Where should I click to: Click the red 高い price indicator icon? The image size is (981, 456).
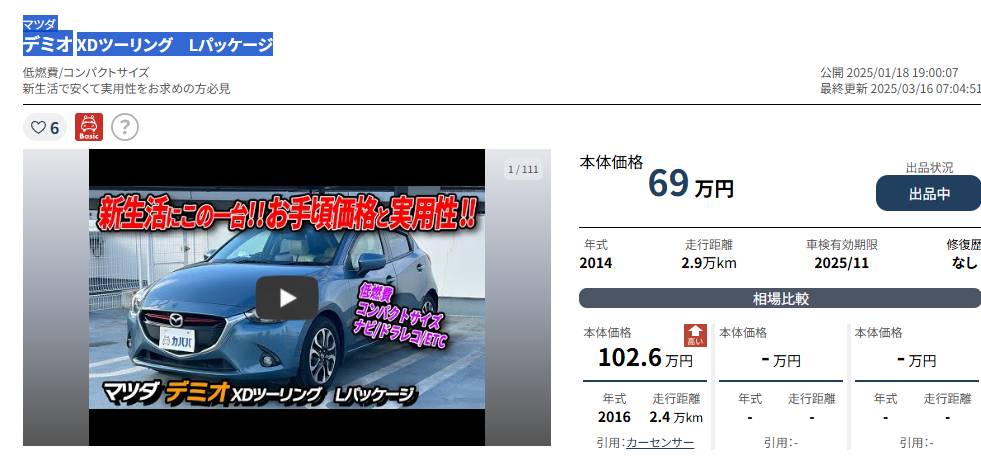coord(694,335)
